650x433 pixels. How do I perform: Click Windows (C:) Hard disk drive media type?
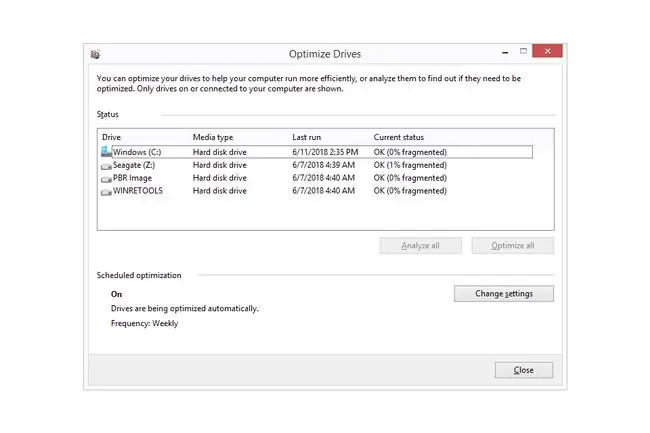(220, 152)
